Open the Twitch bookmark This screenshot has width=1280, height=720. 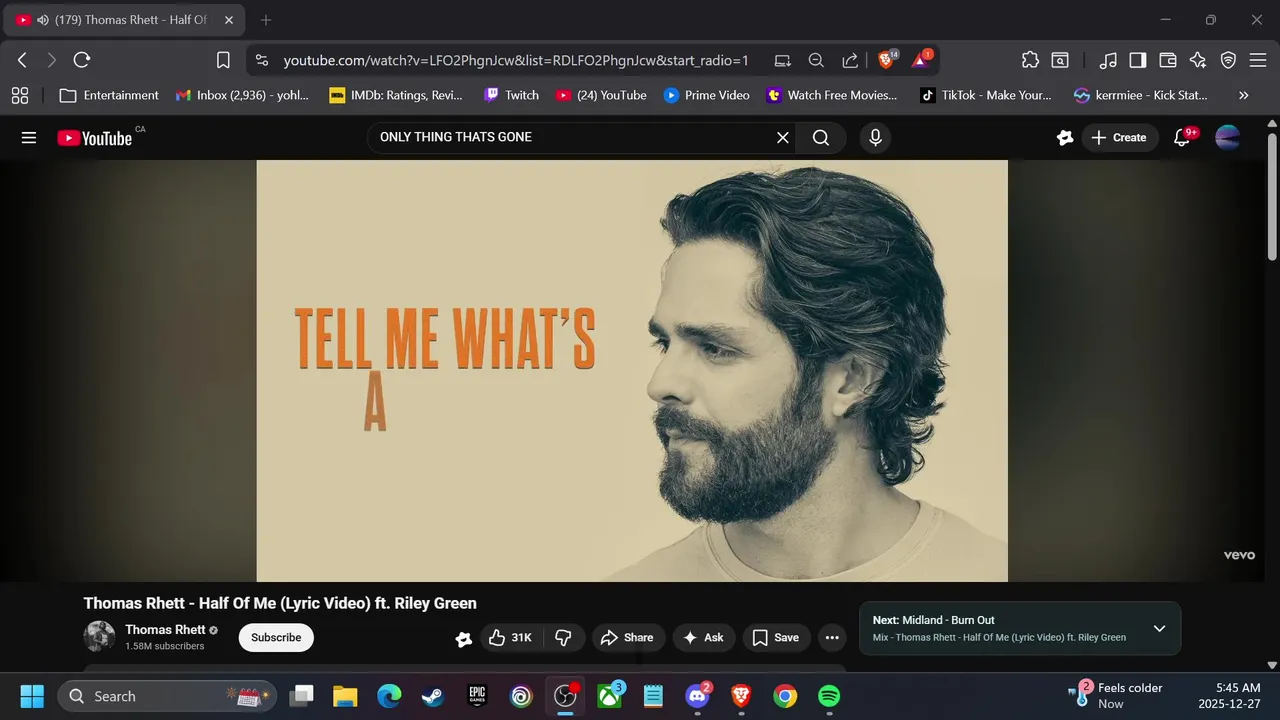pyautogui.click(x=511, y=95)
